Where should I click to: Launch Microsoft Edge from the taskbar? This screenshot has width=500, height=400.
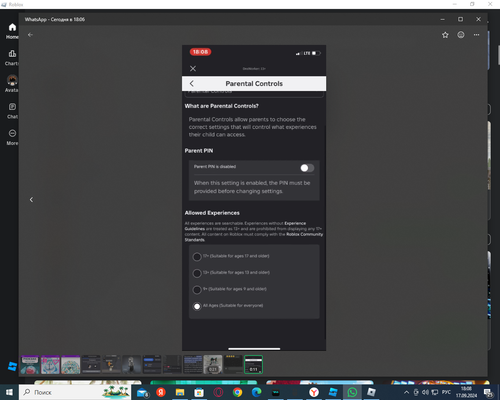pyautogui.click(x=256, y=392)
